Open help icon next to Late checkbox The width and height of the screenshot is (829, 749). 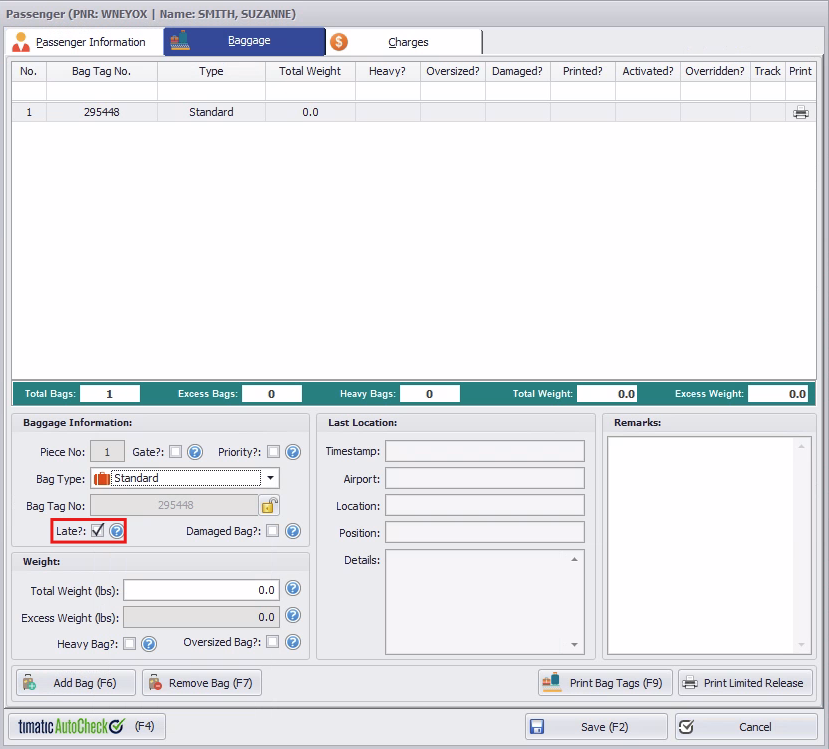point(117,530)
